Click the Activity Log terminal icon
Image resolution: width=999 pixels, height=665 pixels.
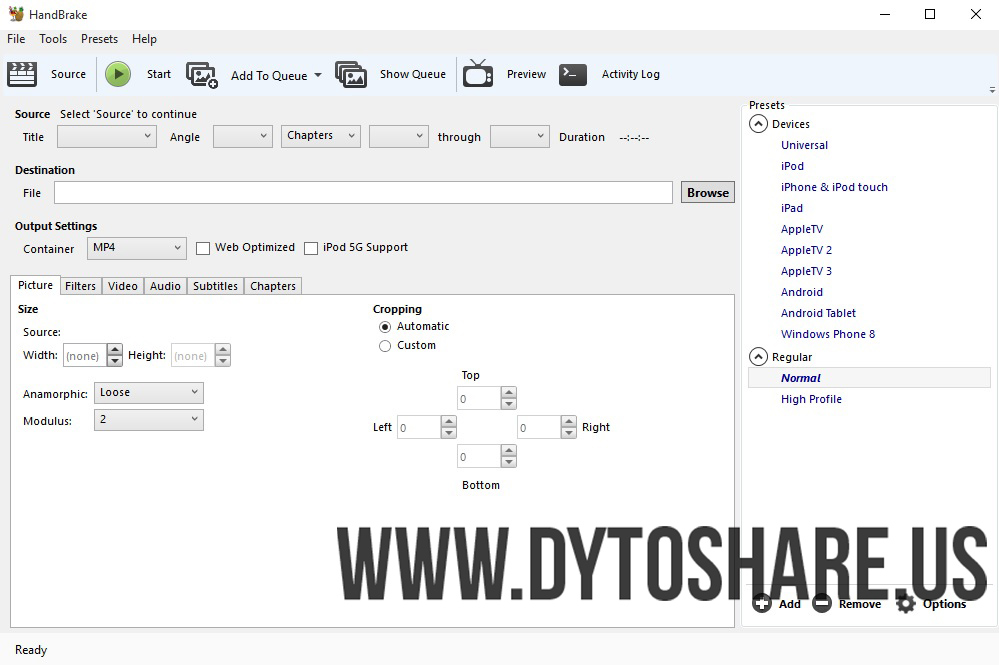coord(573,75)
